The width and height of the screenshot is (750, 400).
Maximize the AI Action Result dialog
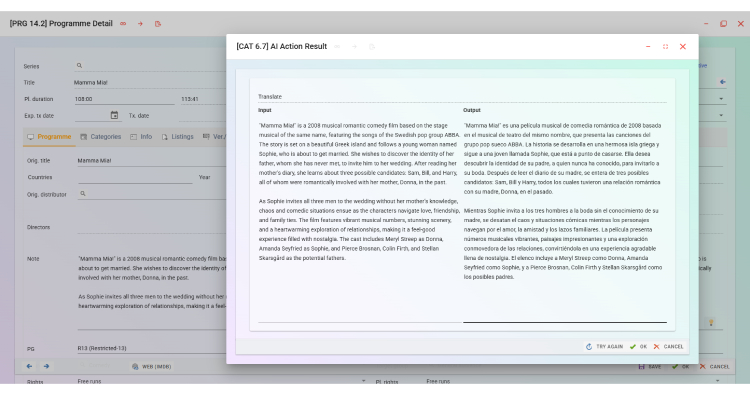click(x=665, y=46)
